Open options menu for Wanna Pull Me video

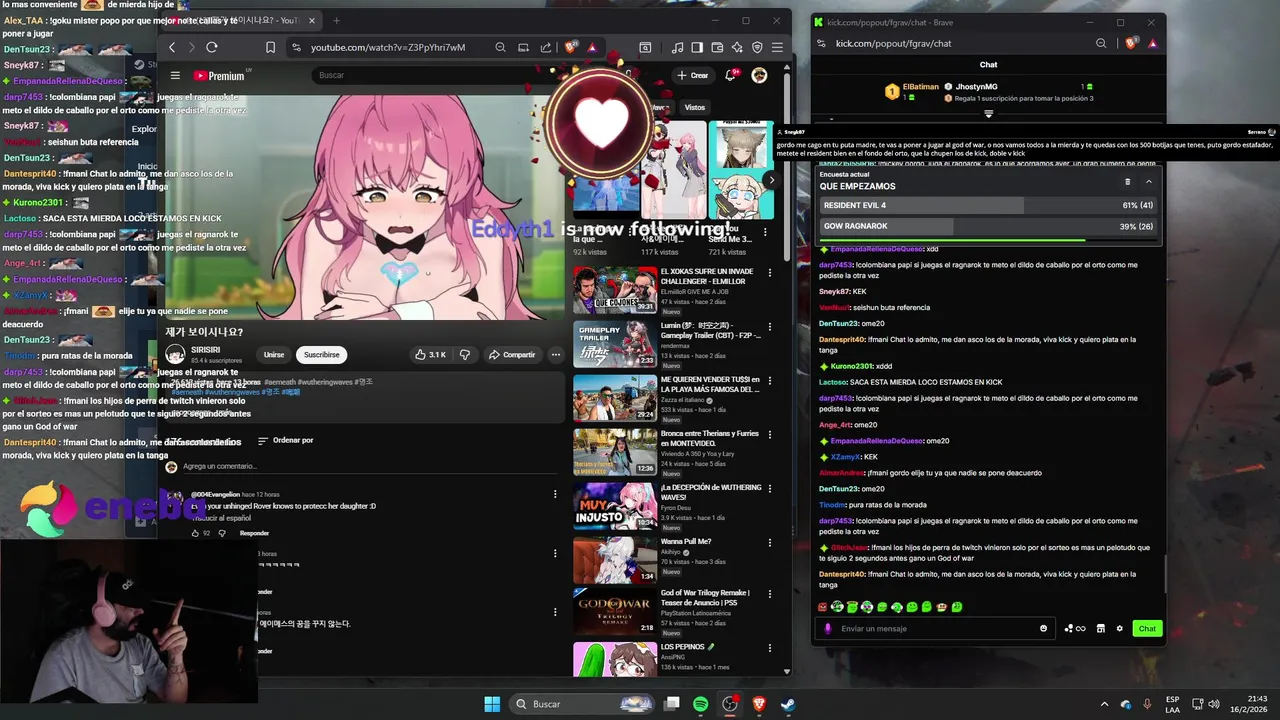[x=770, y=542]
